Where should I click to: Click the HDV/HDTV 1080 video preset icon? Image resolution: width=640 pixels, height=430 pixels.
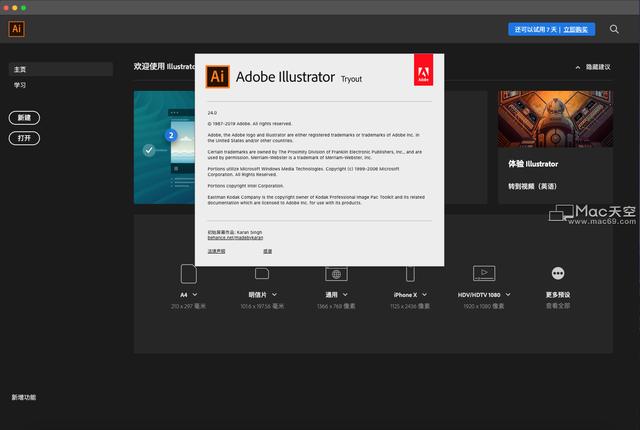pyautogui.click(x=484, y=273)
